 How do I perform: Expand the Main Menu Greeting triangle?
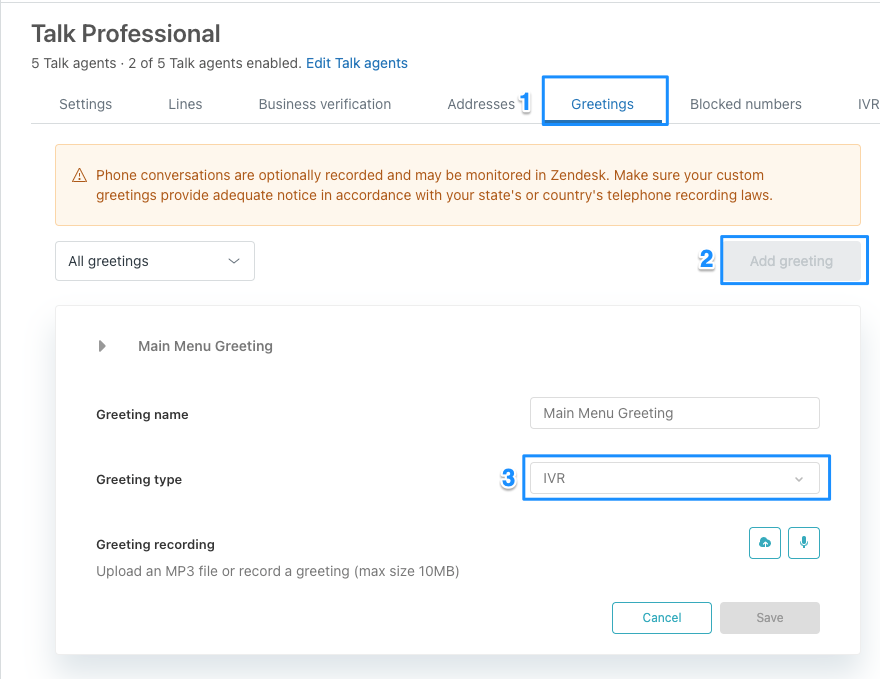[102, 346]
